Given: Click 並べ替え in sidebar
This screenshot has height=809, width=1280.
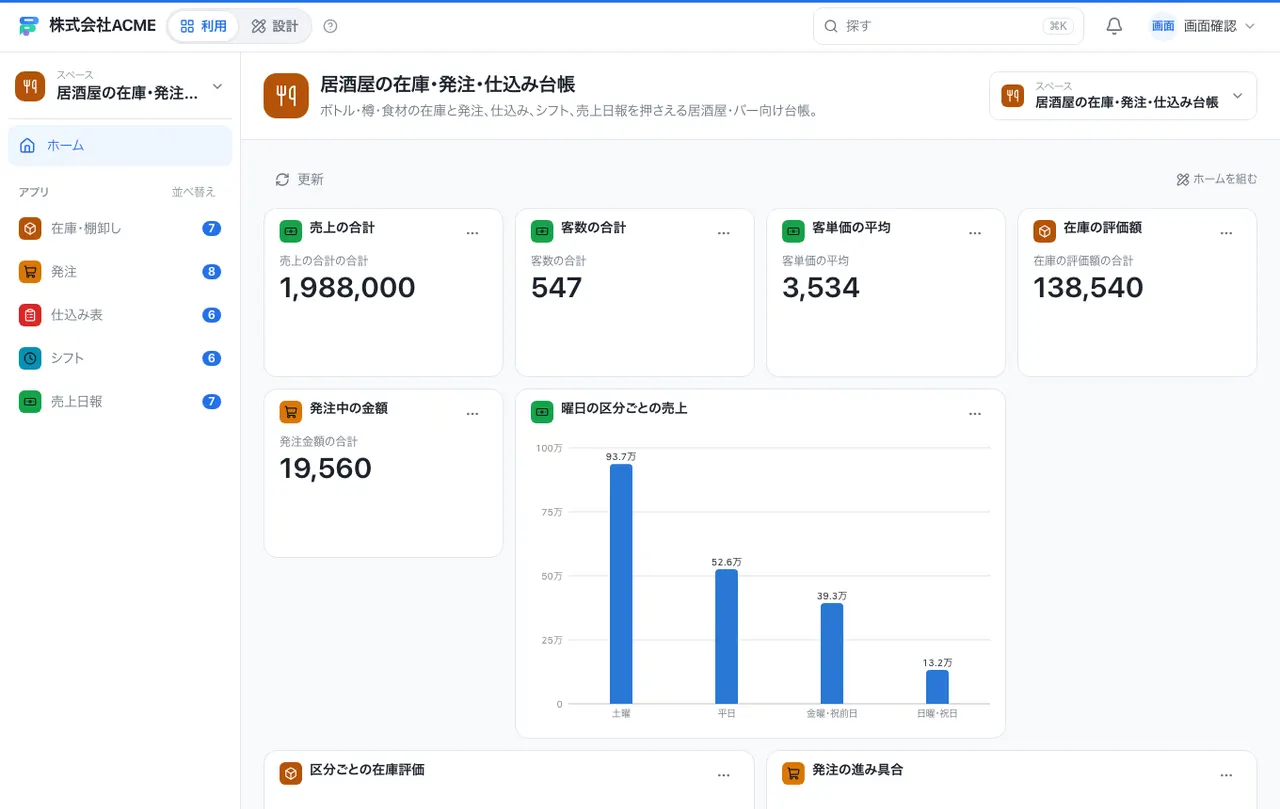Looking at the screenshot, I should click(194, 192).
